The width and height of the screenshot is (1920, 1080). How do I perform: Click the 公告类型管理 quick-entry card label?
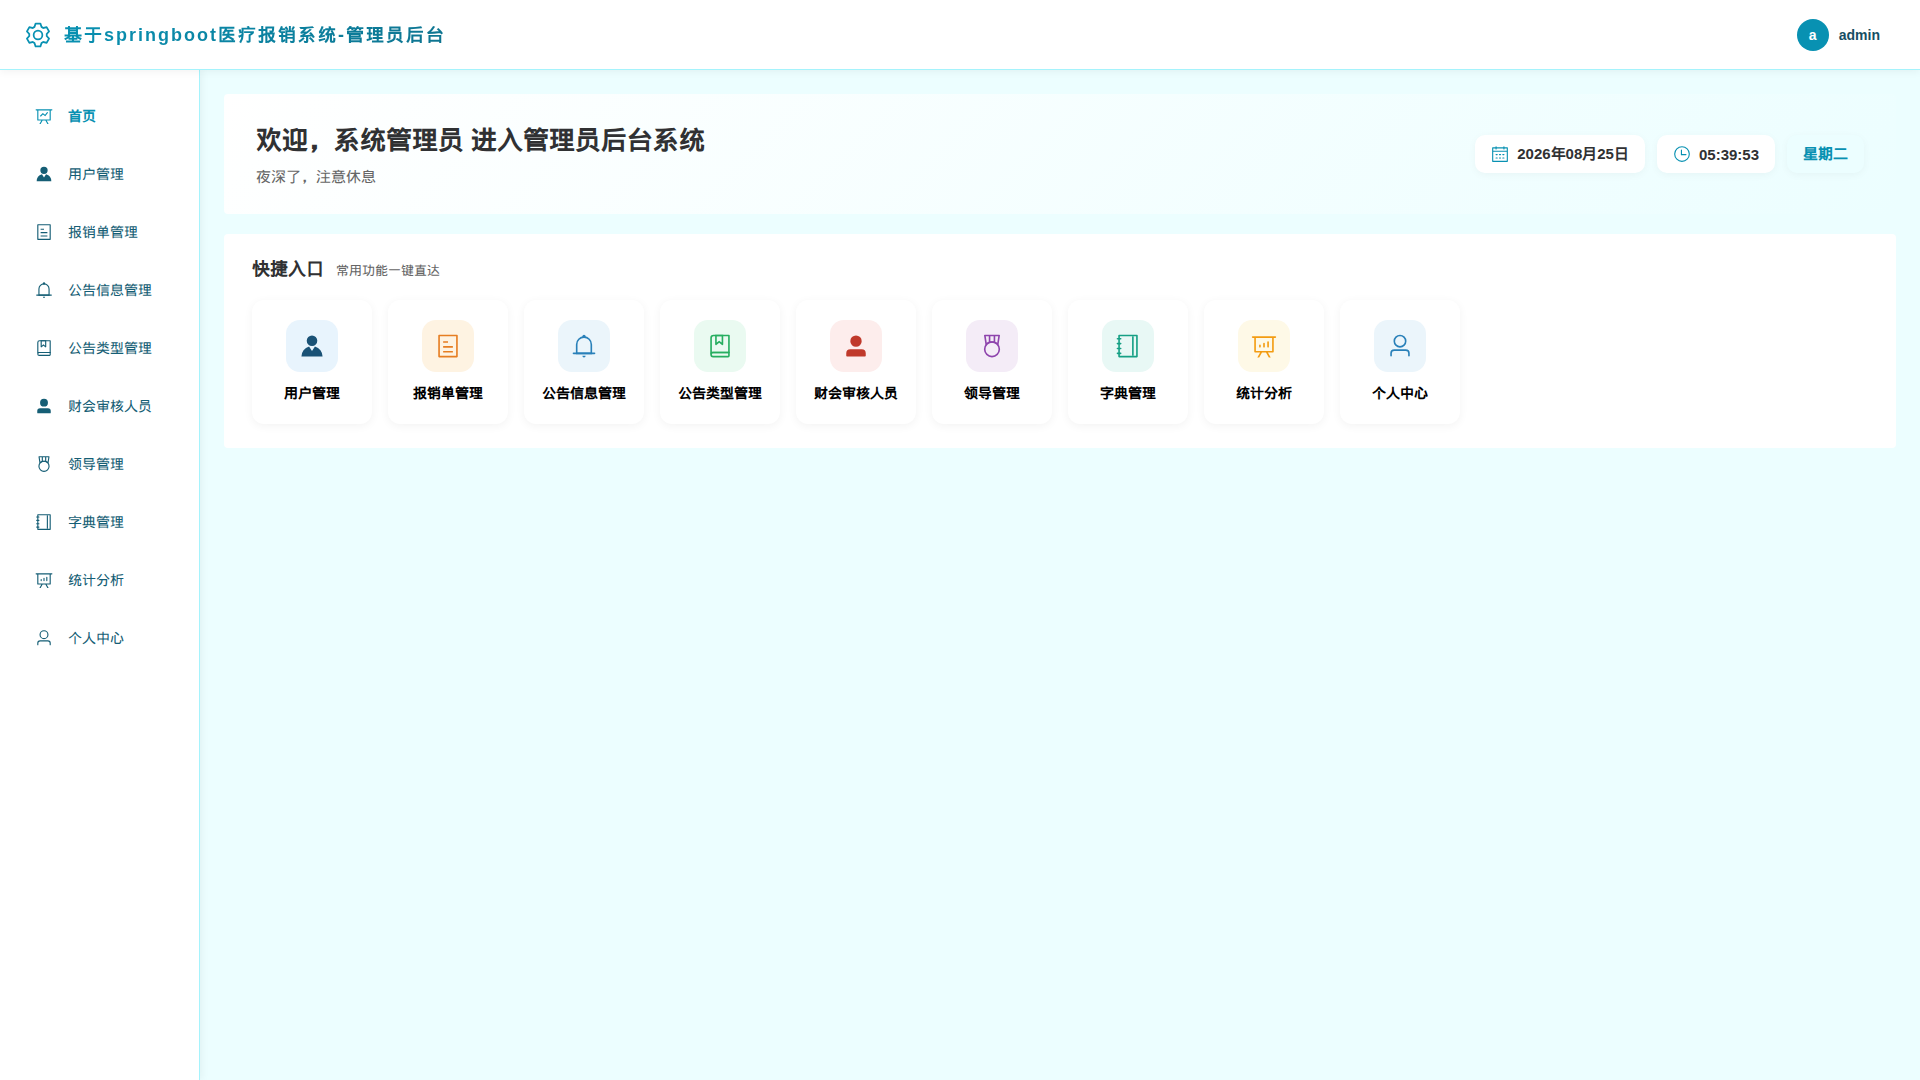(x=720, y=393)
